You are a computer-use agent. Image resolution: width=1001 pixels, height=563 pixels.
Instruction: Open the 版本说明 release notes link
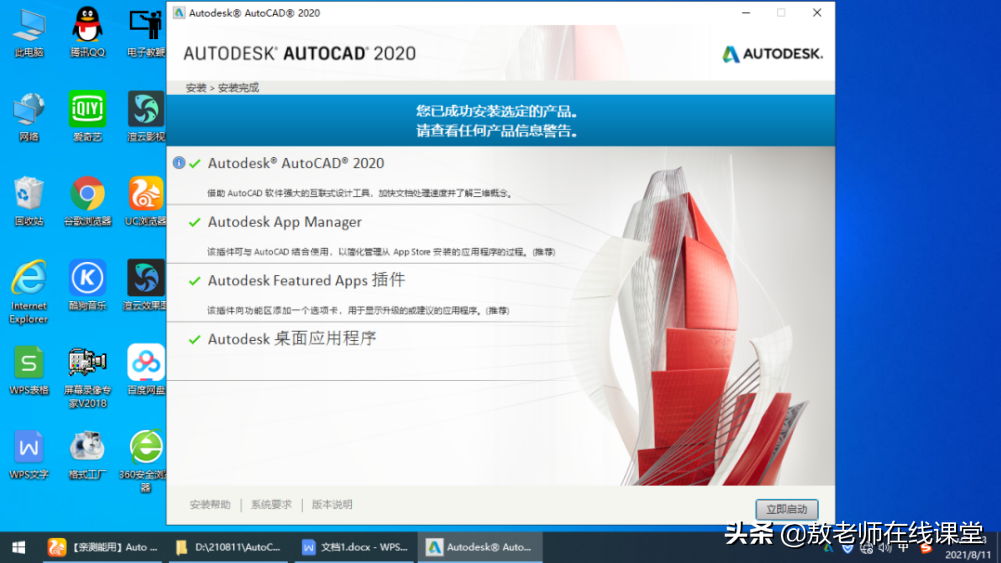(332, 505)
